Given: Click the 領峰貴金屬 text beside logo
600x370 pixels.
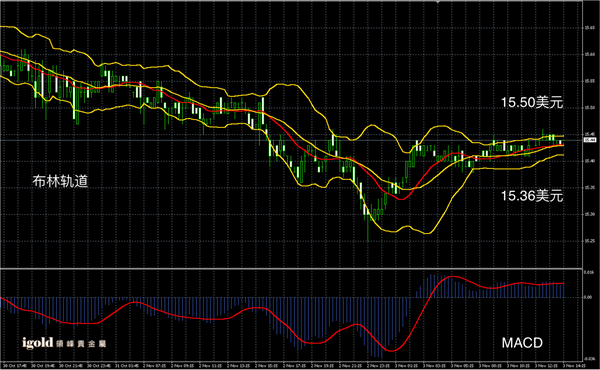Looking at the screenshot, I should [81, 344].
